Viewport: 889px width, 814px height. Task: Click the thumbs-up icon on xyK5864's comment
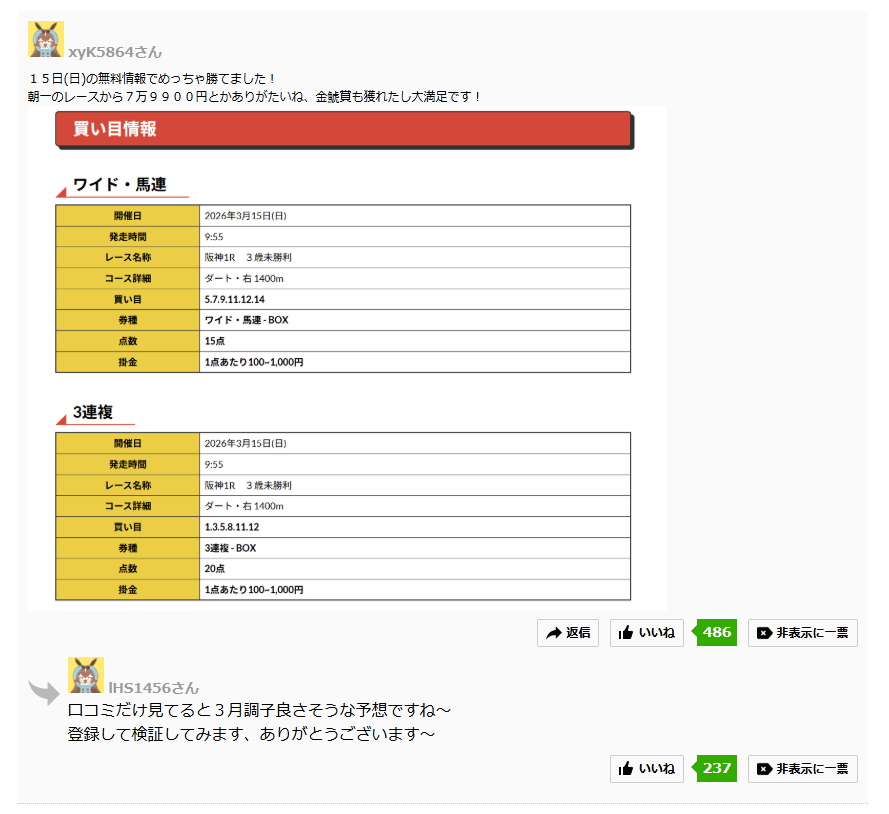[x=626, y=633]
